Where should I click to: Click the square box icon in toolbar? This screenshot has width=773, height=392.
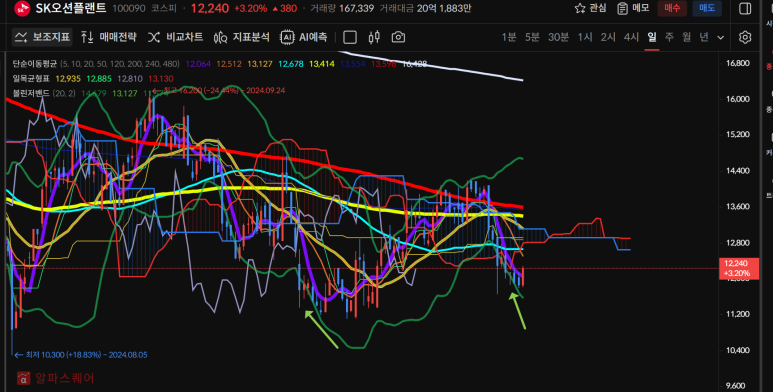[350, 37]
